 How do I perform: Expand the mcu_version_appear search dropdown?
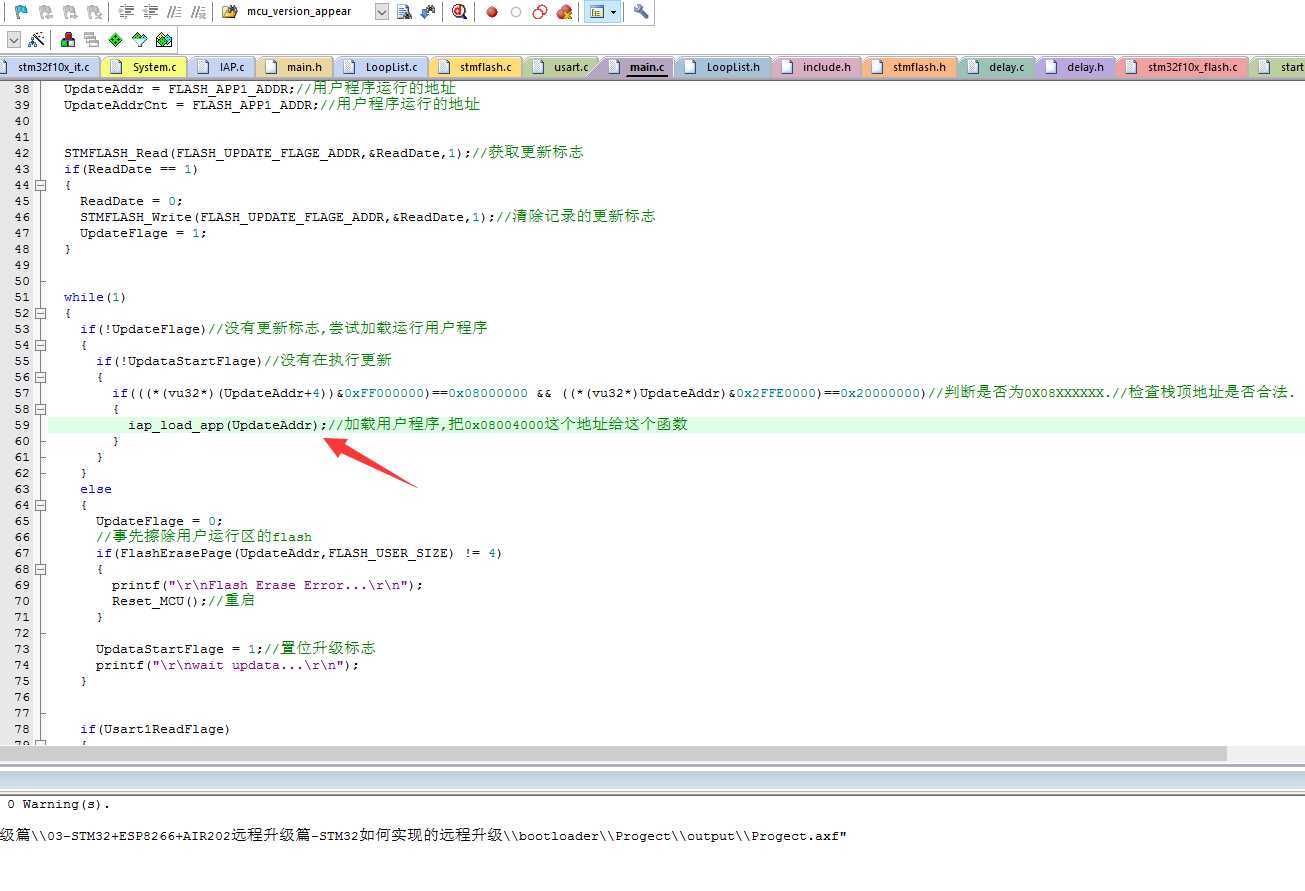tap(382, 12)
